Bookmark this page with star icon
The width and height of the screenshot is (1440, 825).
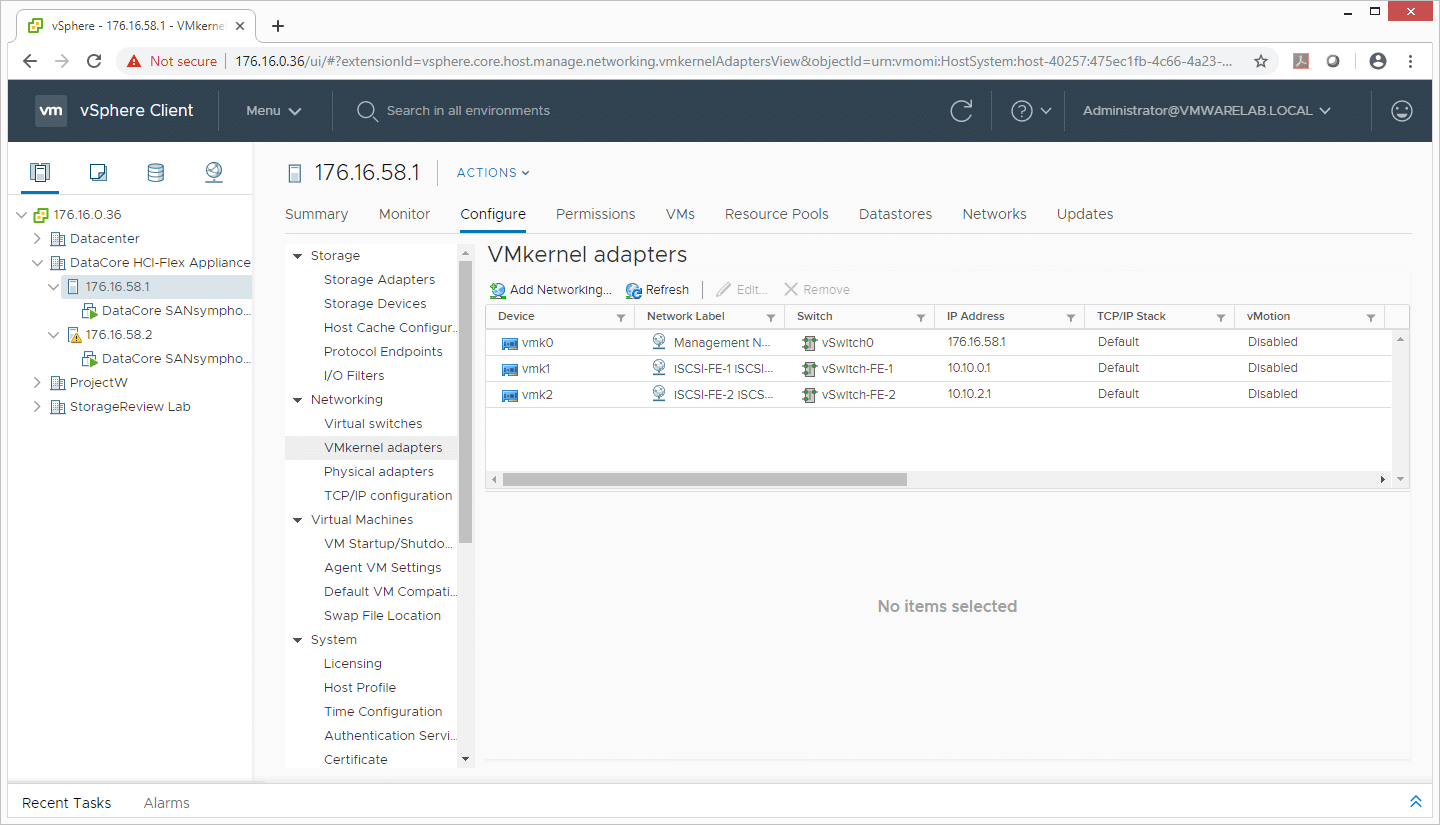(1261, 61)
